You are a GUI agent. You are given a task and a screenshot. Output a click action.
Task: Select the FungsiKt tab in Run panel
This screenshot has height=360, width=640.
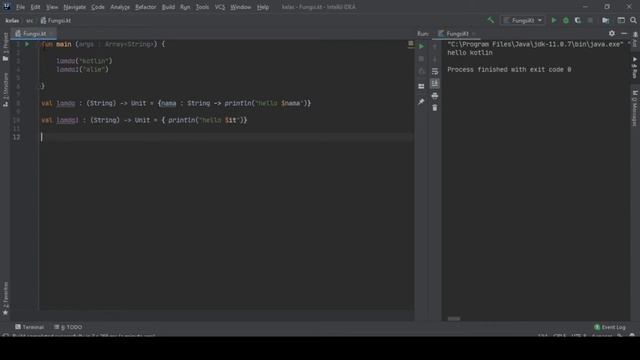[457, 33]
